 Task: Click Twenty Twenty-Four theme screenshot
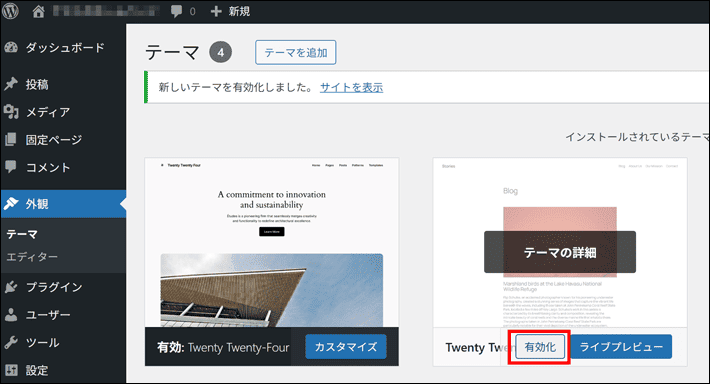click(x=272, y=242)
